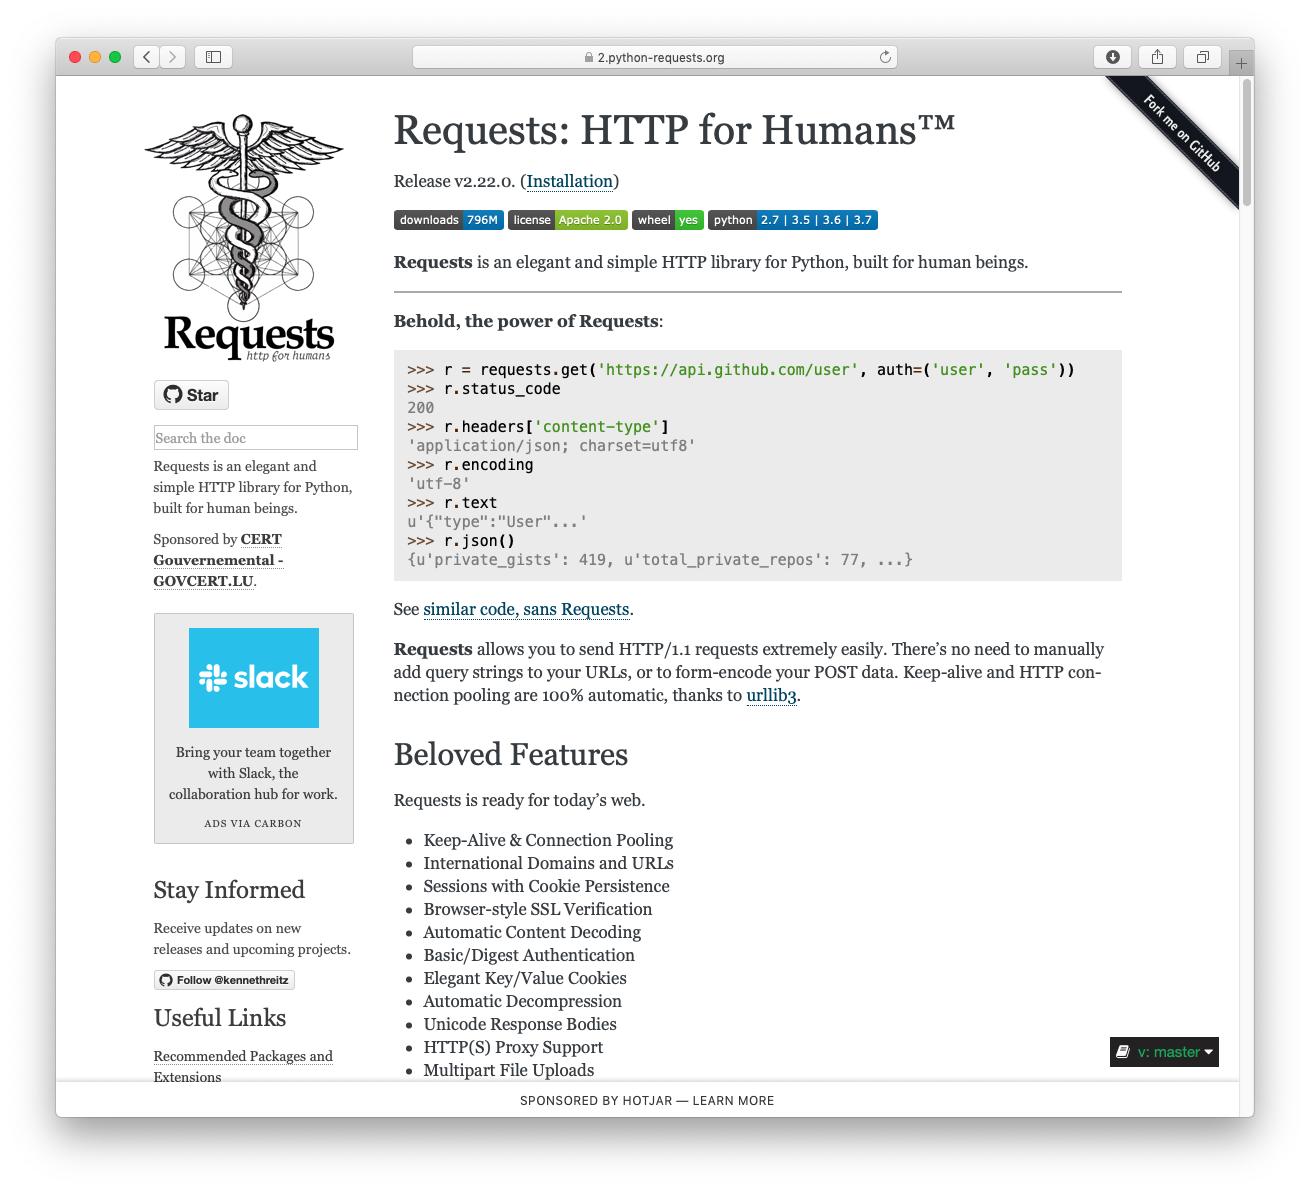Click Automatic Decompression list item
The height and width of the screenshot is (1191, 1310).
pos(522,1001)
